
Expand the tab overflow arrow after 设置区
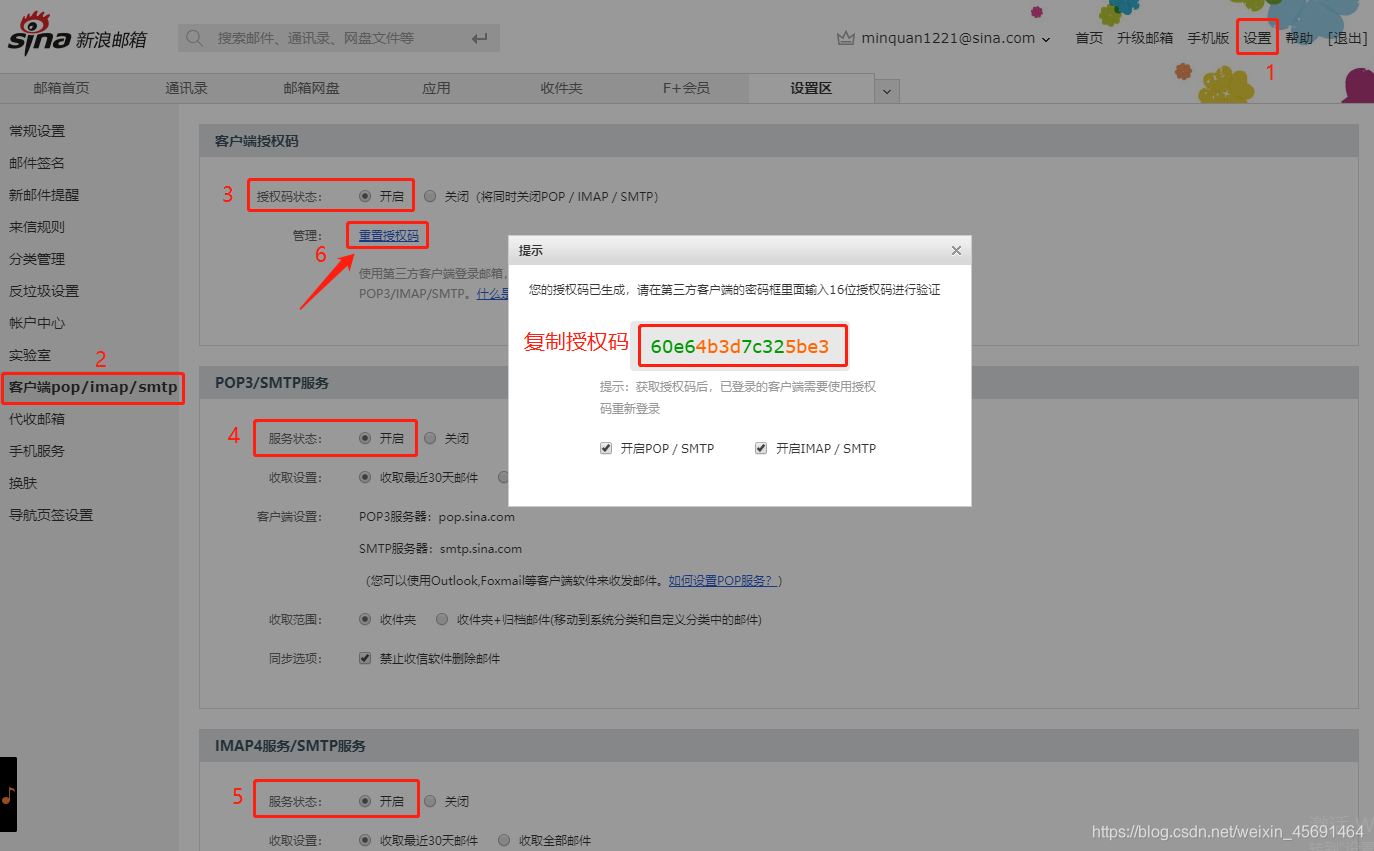coord(886,91)
